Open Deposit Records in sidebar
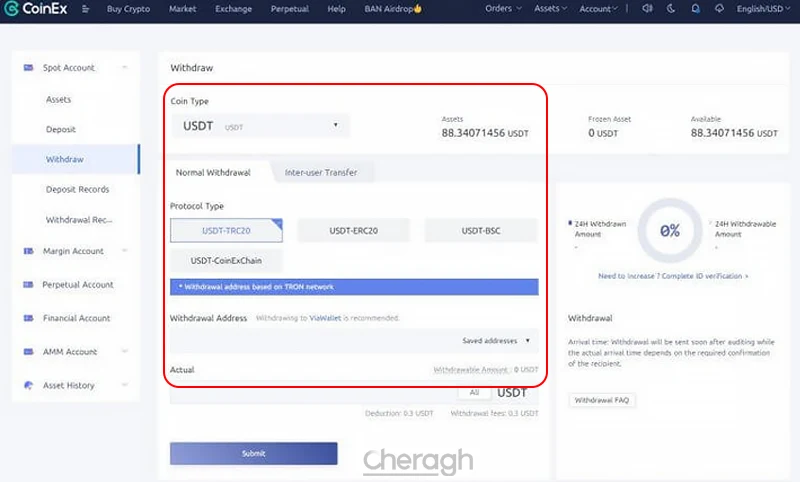 click(78, 189)
